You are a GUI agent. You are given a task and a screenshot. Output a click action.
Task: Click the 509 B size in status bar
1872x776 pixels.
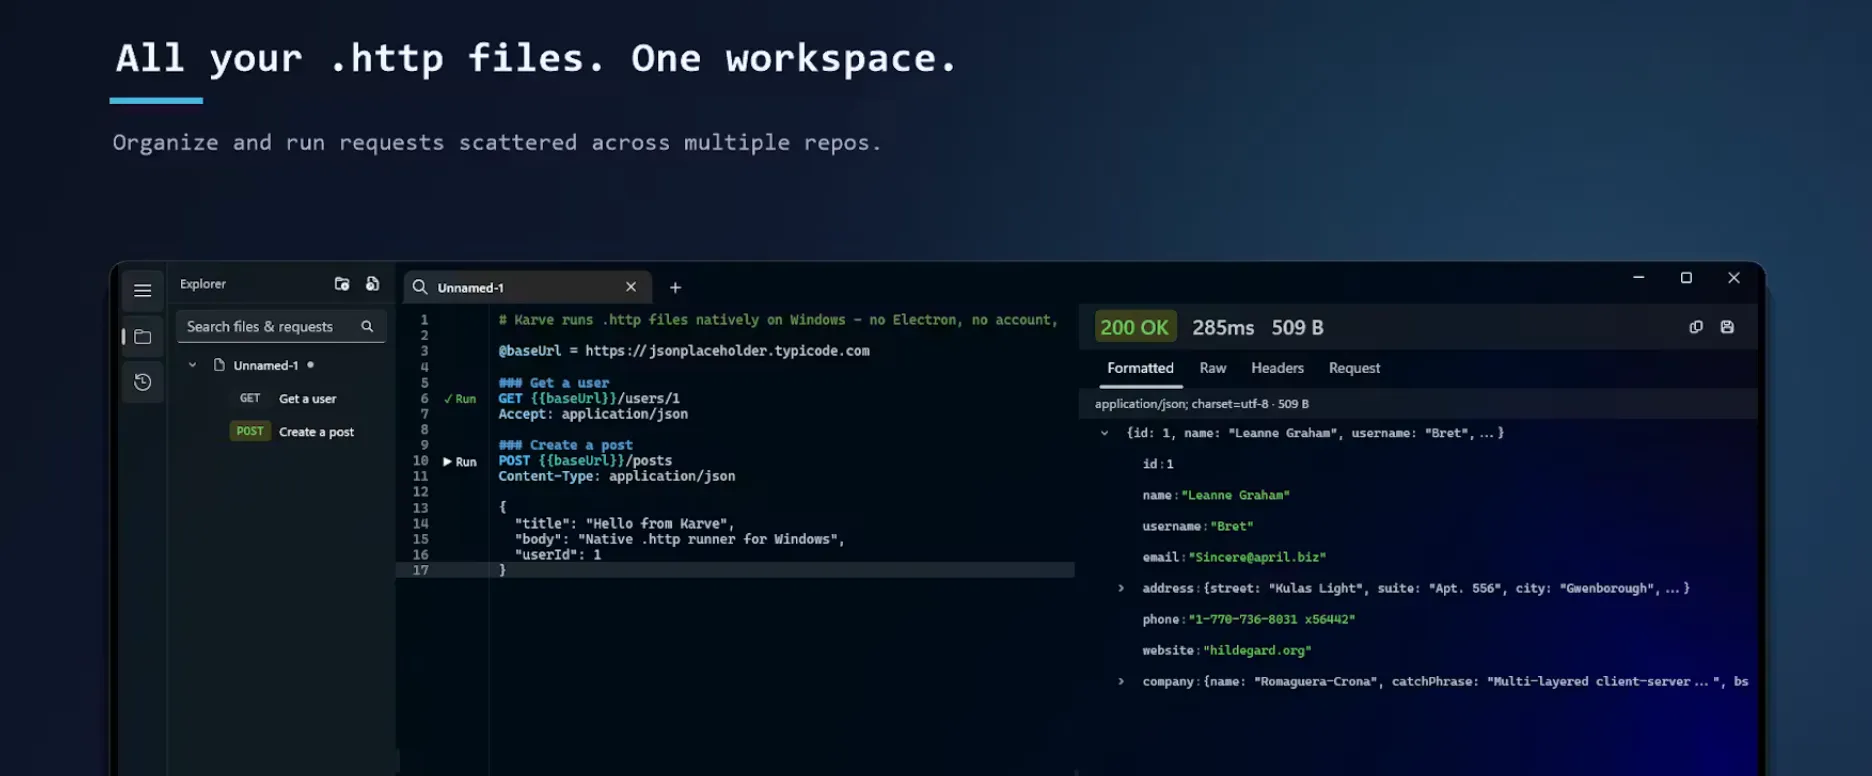pos(1297,327)
